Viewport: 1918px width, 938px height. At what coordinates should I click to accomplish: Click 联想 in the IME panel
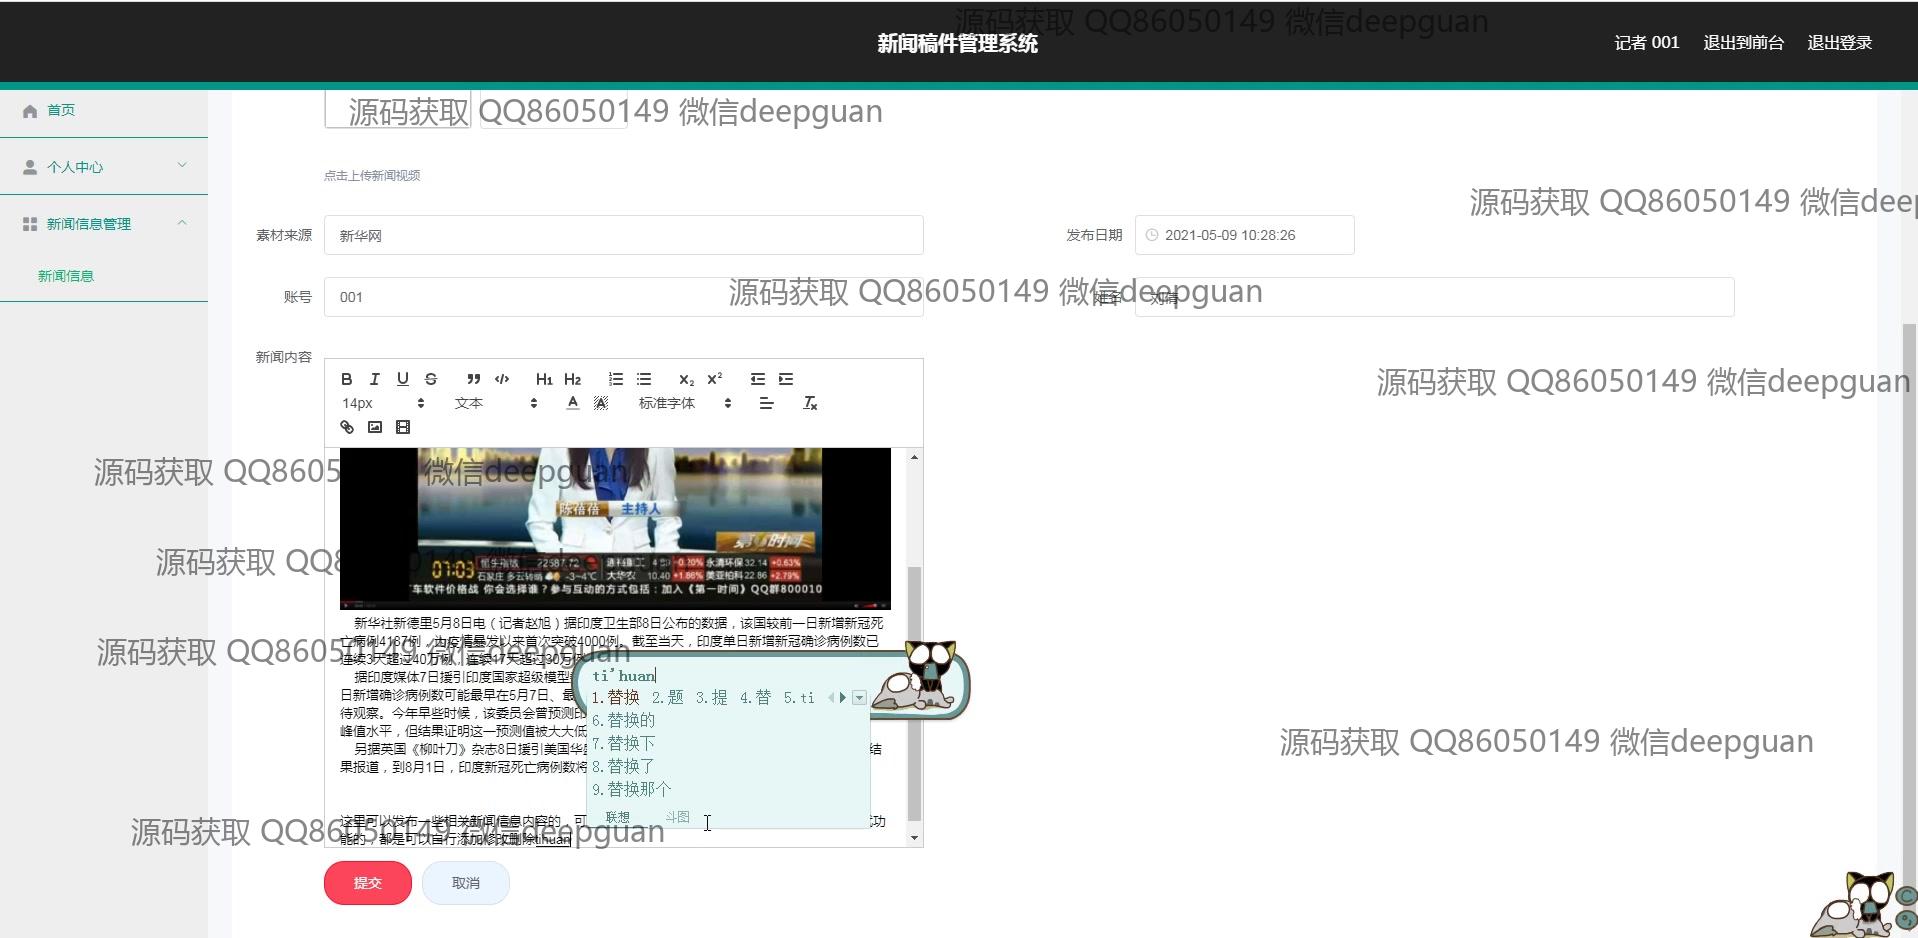[x=618, y=817]
